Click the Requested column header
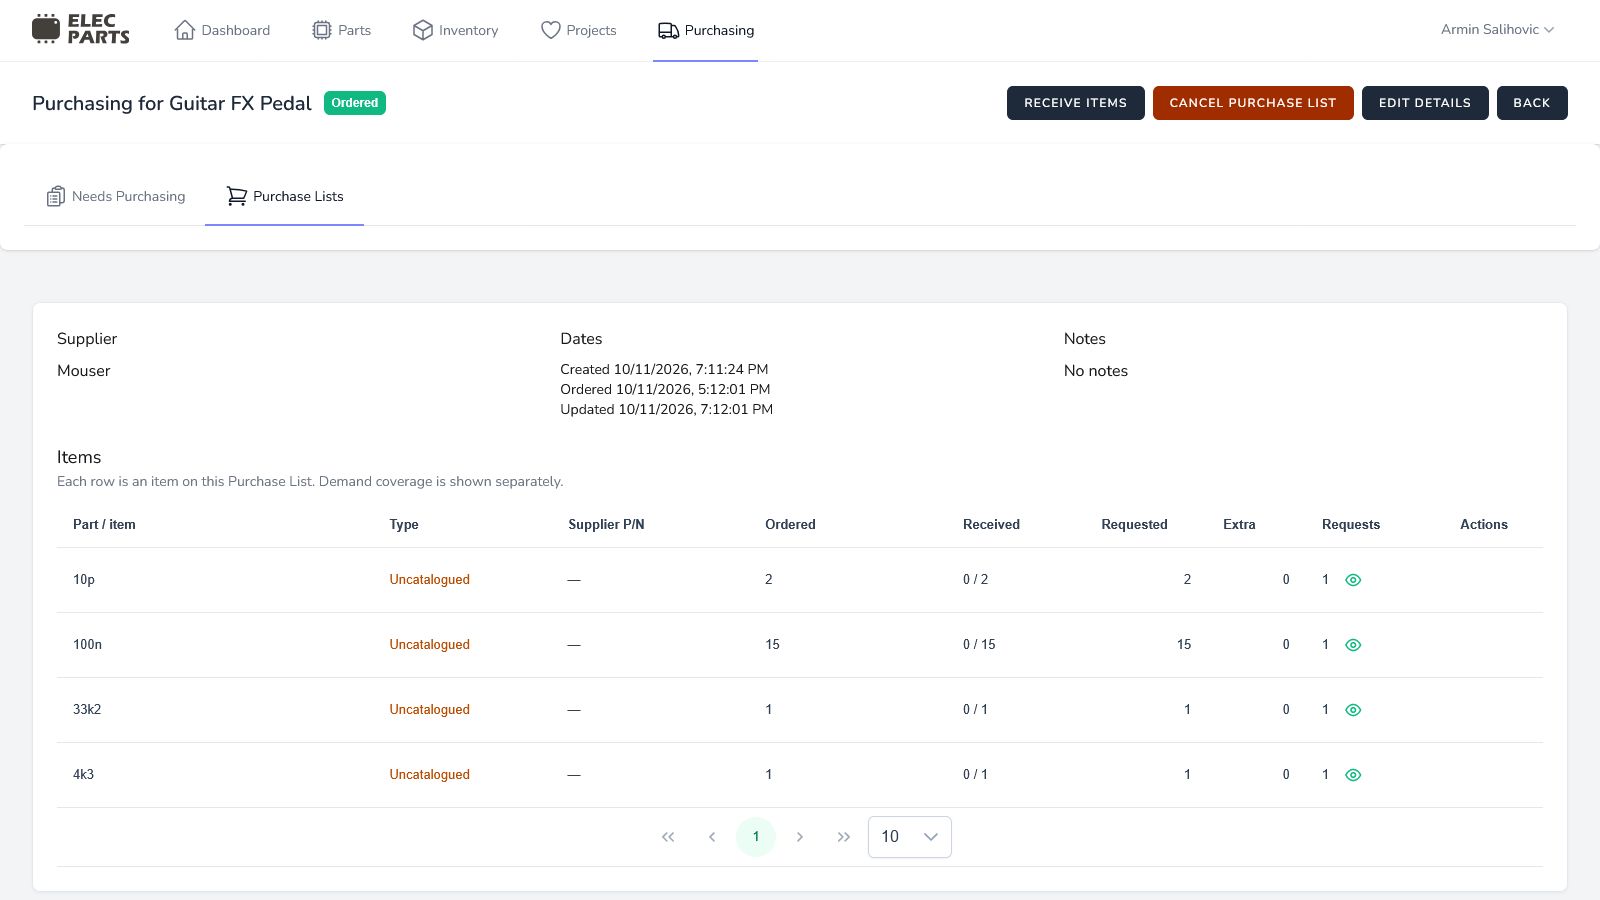The image size is (1600, 900). [1134, 524]
